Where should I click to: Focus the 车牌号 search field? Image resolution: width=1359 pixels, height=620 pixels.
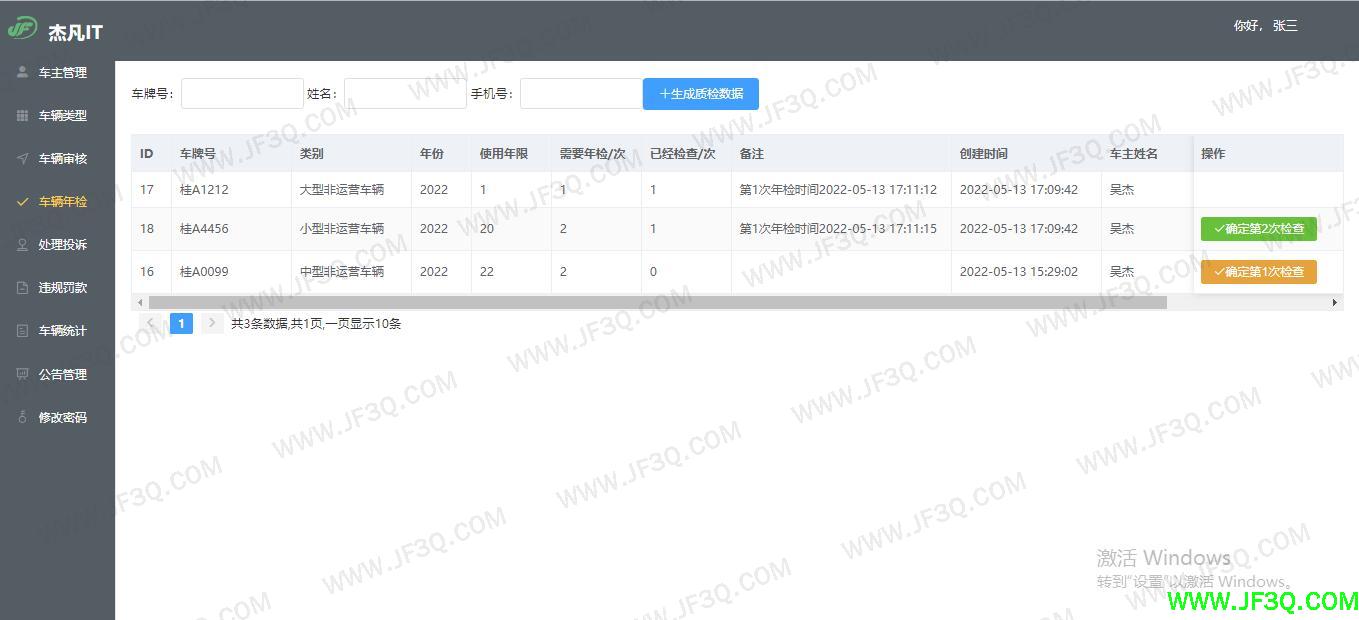[x=242, y=94]
